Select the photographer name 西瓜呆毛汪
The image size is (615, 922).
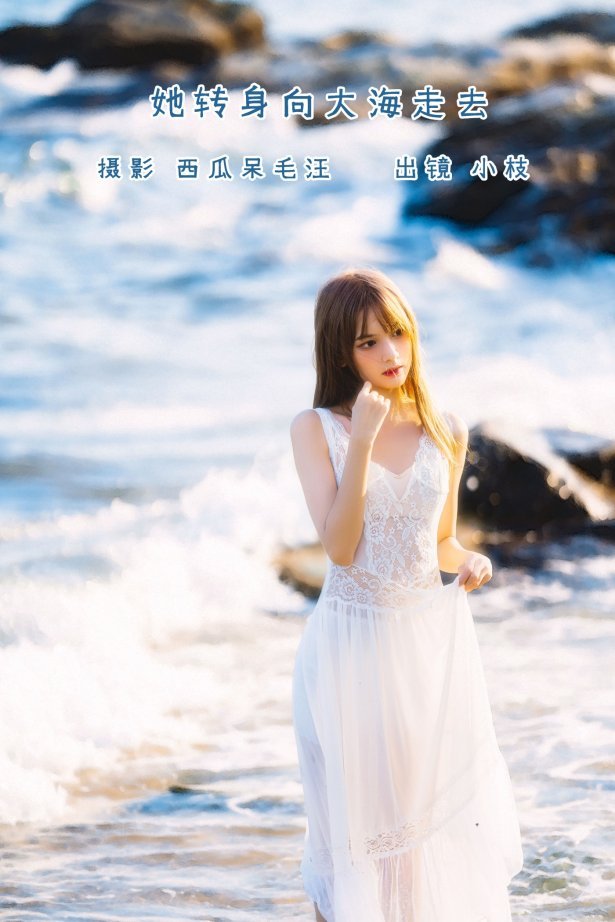point(253,168)
